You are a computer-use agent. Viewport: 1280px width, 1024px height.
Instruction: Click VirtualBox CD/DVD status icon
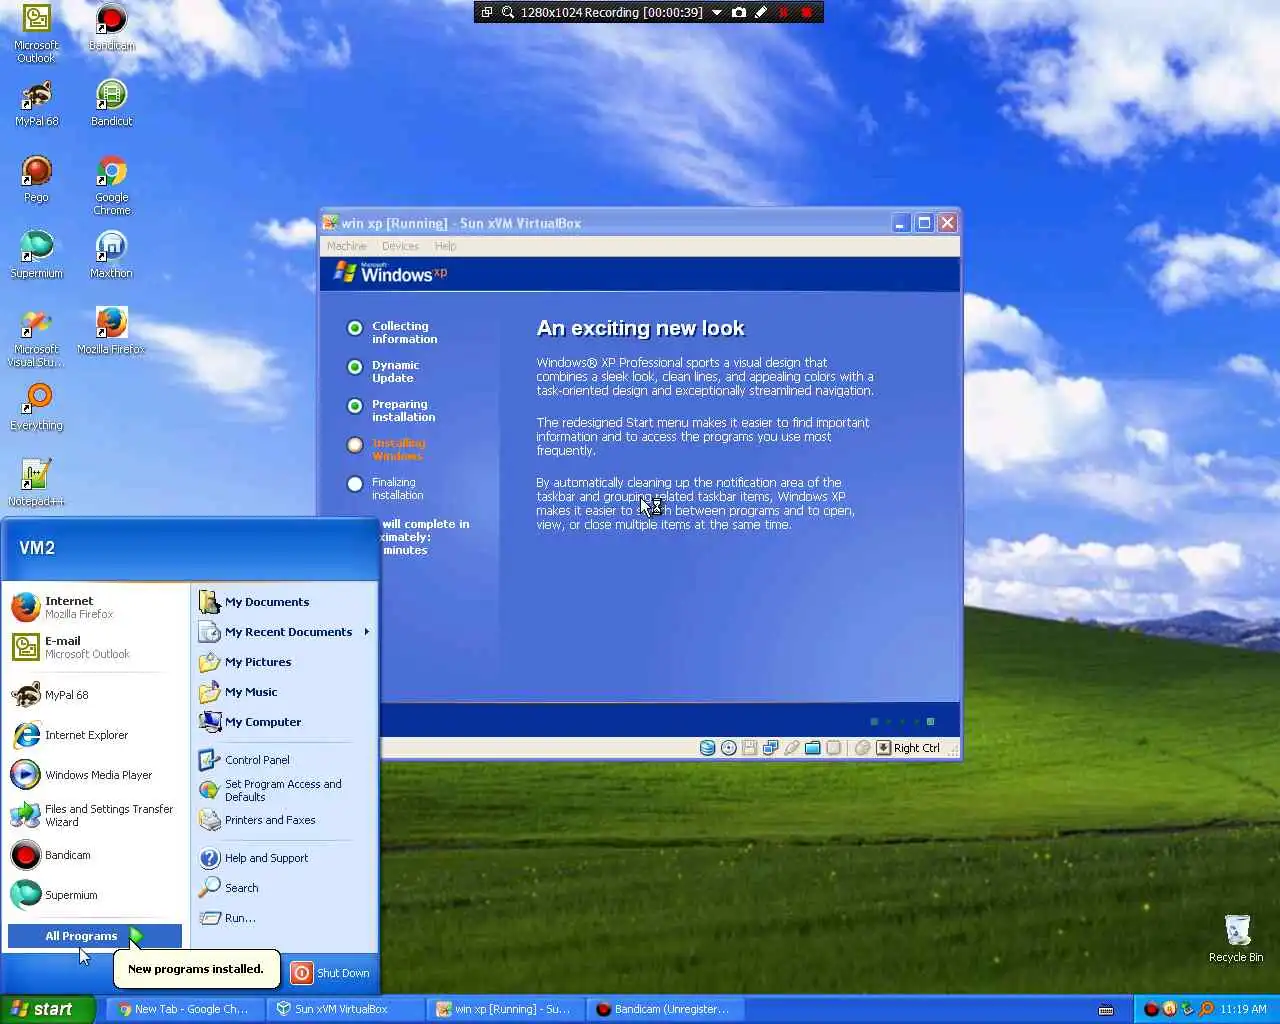click(x=728, y=748)
